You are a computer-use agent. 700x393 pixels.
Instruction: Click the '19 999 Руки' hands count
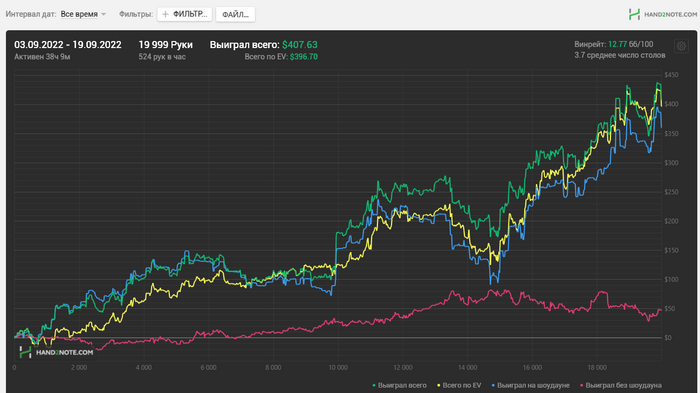(x=166, y=45)
